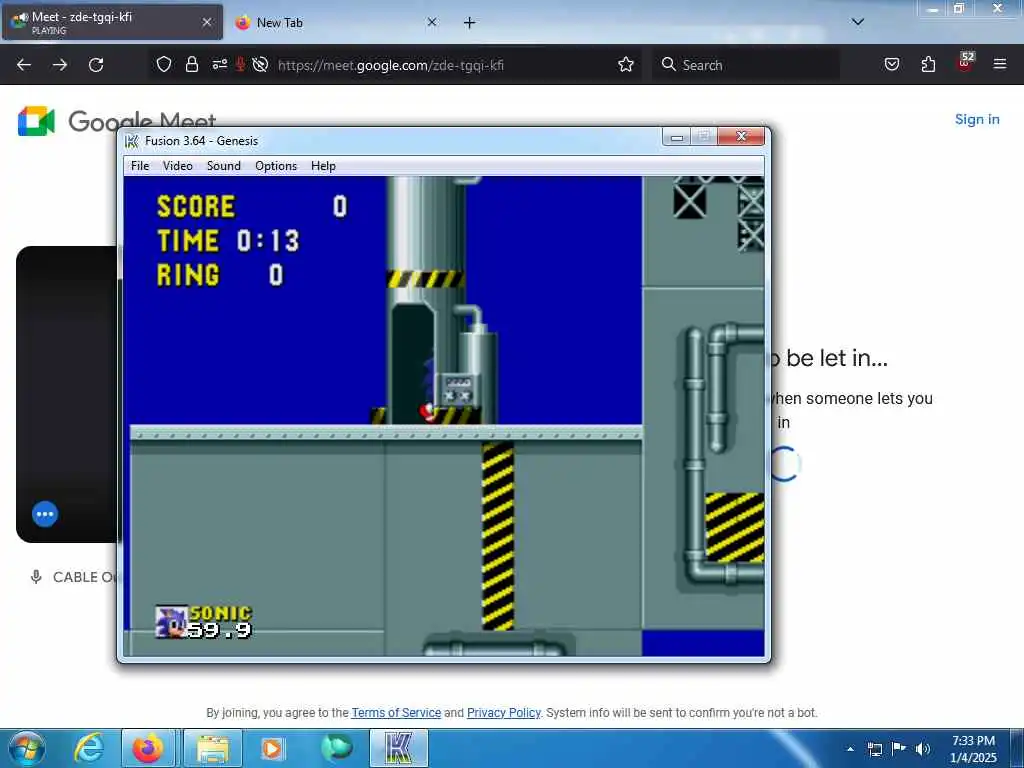Open the more options dots on video preview

45,514
